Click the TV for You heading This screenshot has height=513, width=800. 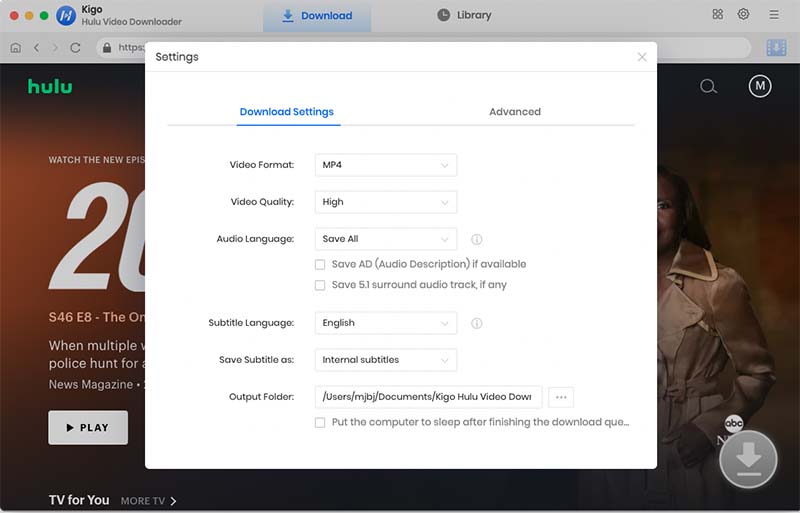coord(79,500)
